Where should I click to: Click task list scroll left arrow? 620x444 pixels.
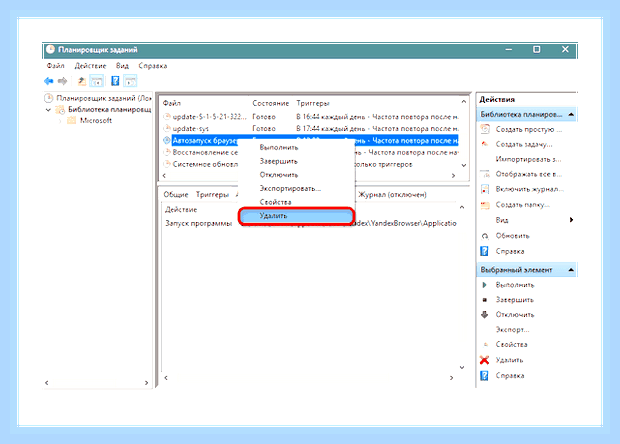[x=164, y=176]
